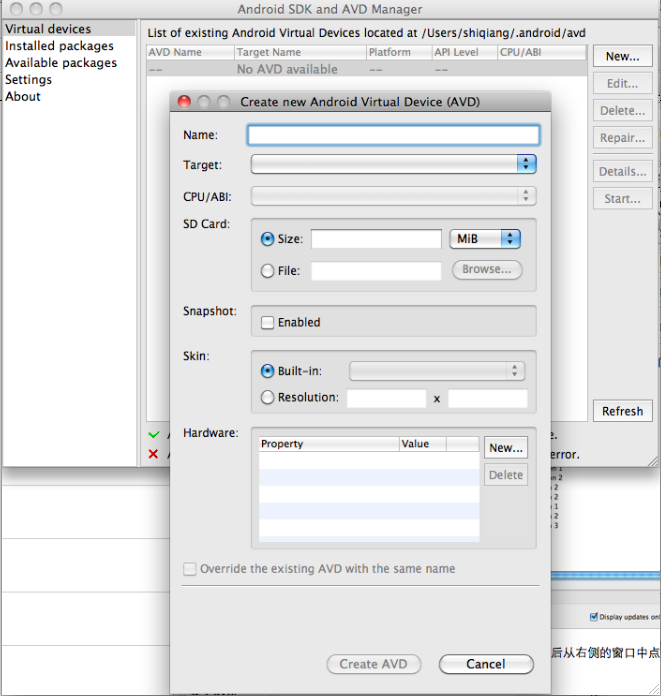Click the AVD Name column header

pos(190,52)
